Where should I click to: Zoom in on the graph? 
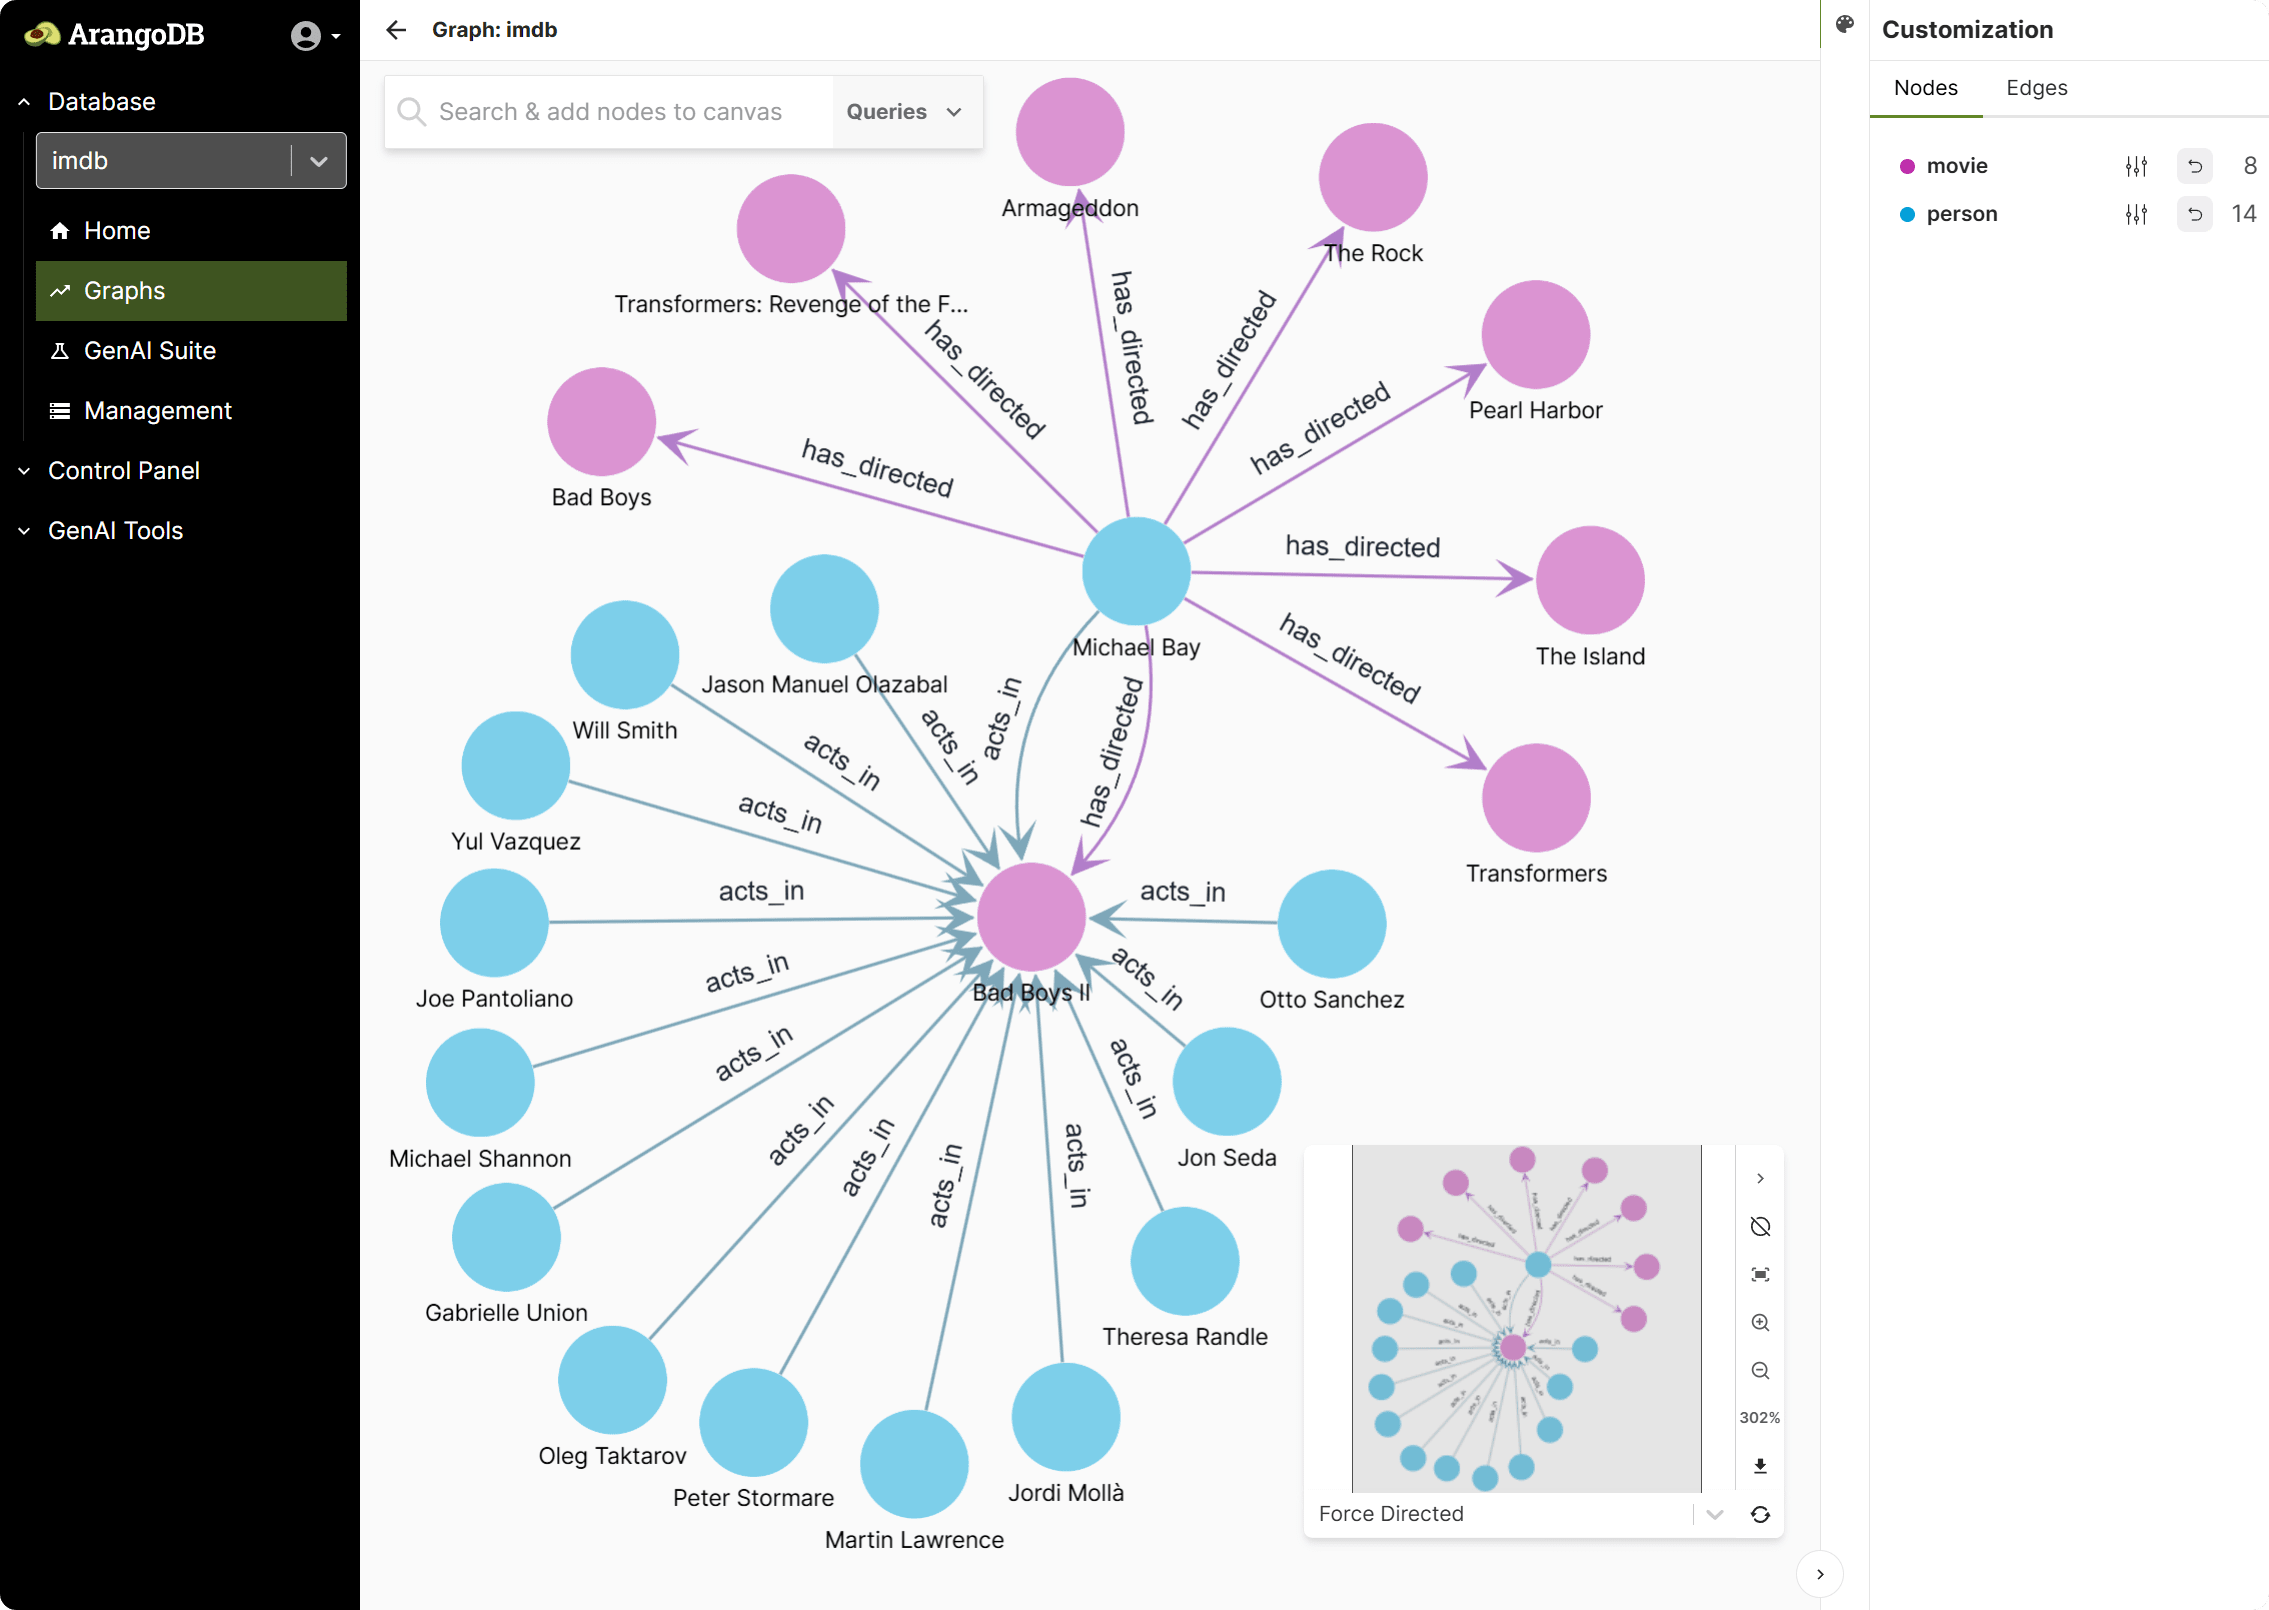1760,1322
